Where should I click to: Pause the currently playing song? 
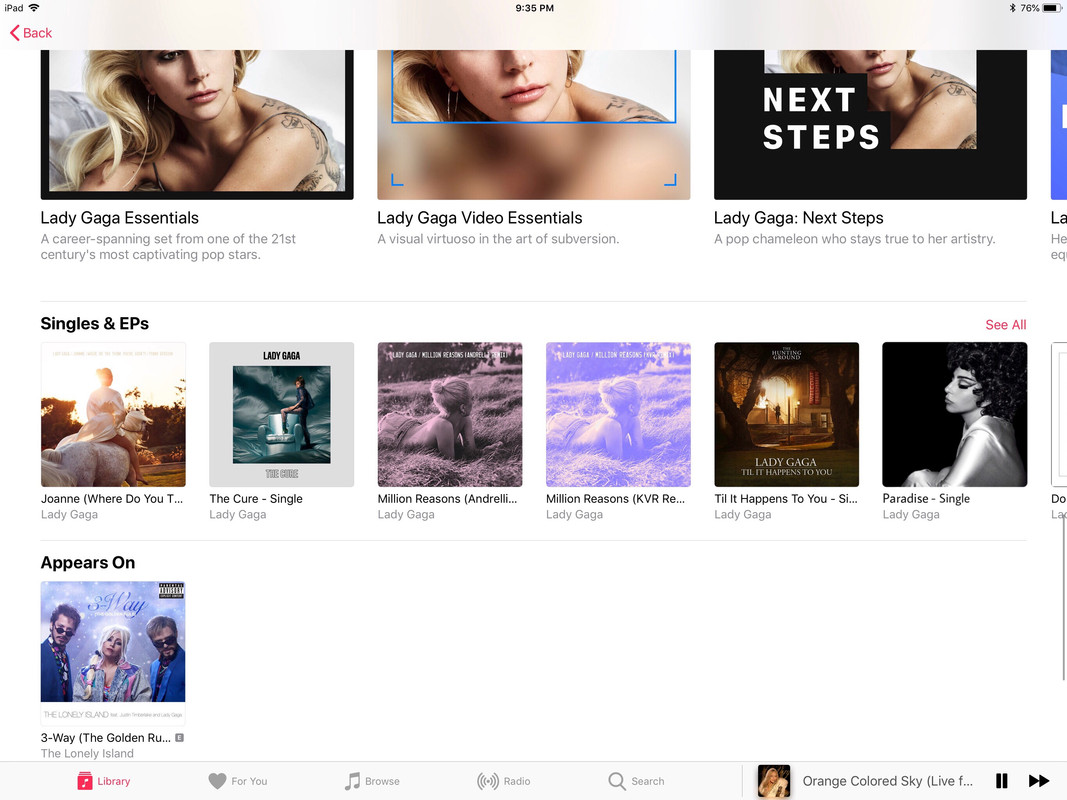pos(1002,781)
